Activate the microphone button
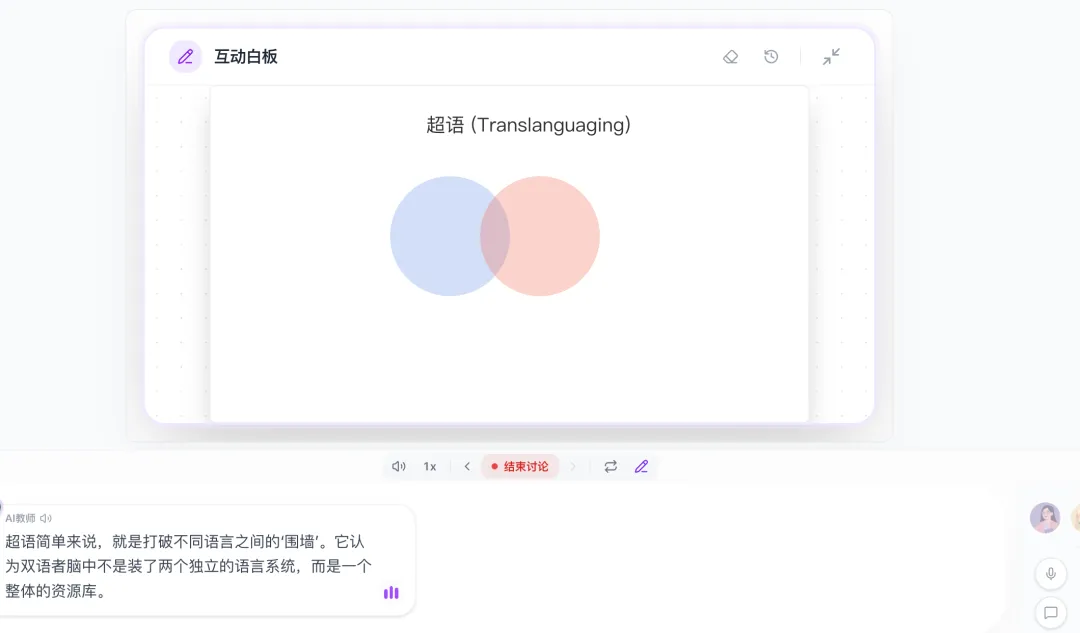This screenshot has width=1080, height=633. [1050, 573]
